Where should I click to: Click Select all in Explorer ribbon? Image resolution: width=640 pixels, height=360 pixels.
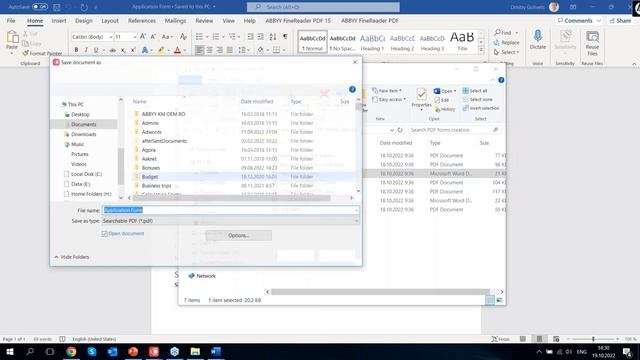[475, 91]
